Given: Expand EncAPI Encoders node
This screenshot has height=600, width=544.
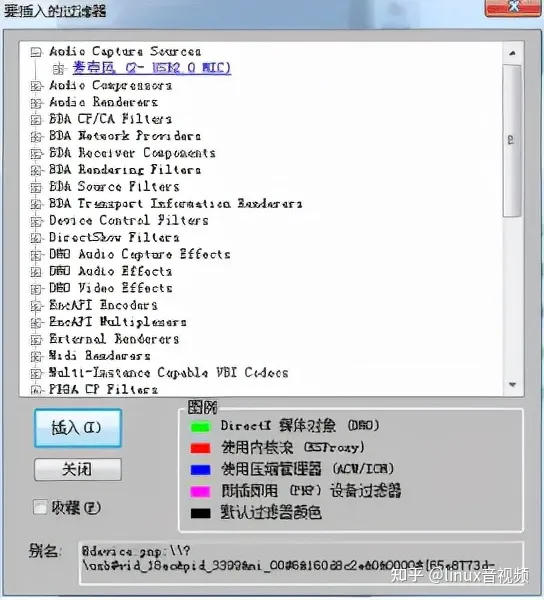Looking at the screenshot, I should click(x=36, y=306).
